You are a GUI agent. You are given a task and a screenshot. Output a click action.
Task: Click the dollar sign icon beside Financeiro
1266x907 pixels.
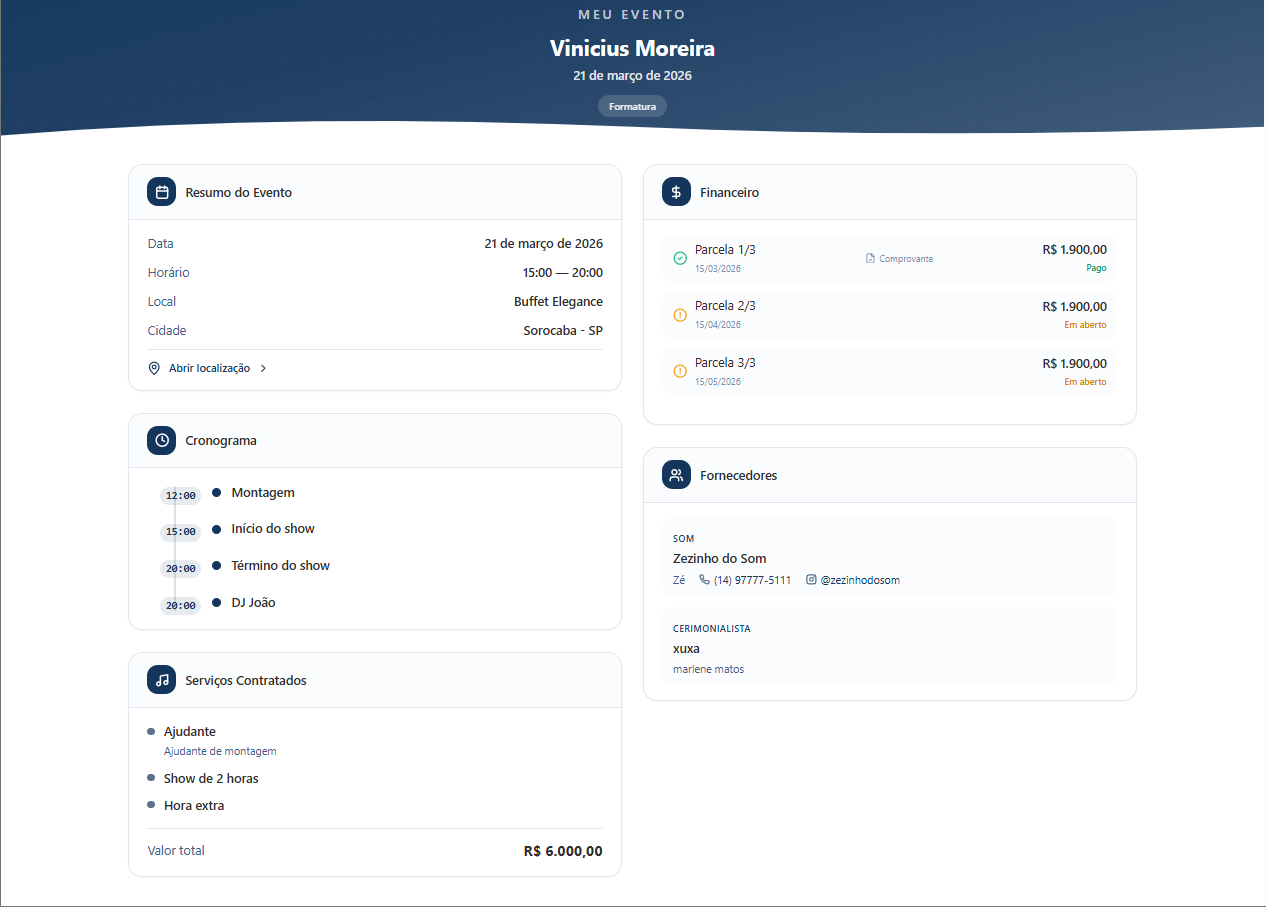point(676,192)
